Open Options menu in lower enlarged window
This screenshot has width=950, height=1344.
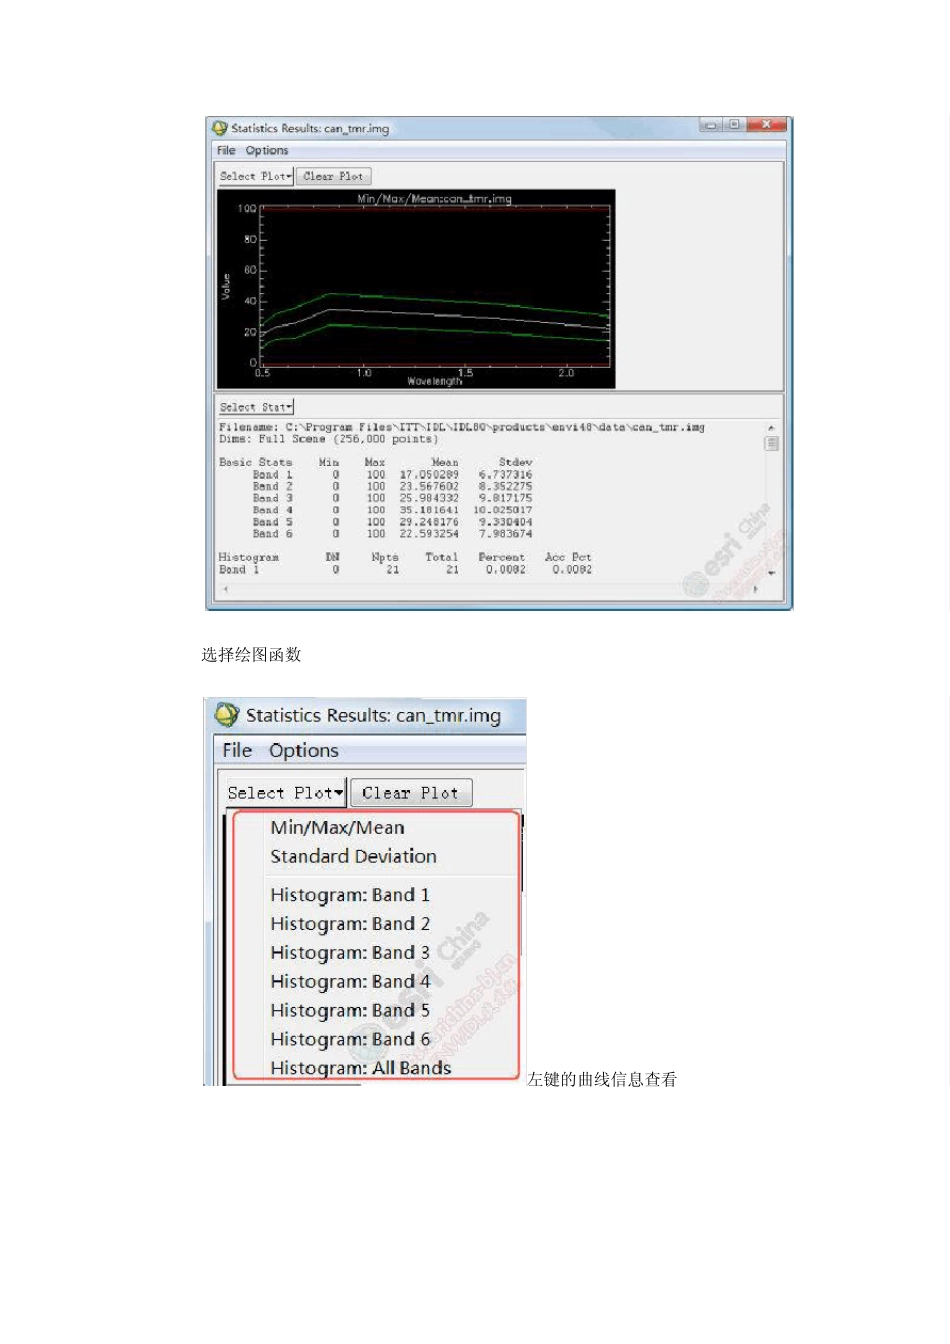304,751
